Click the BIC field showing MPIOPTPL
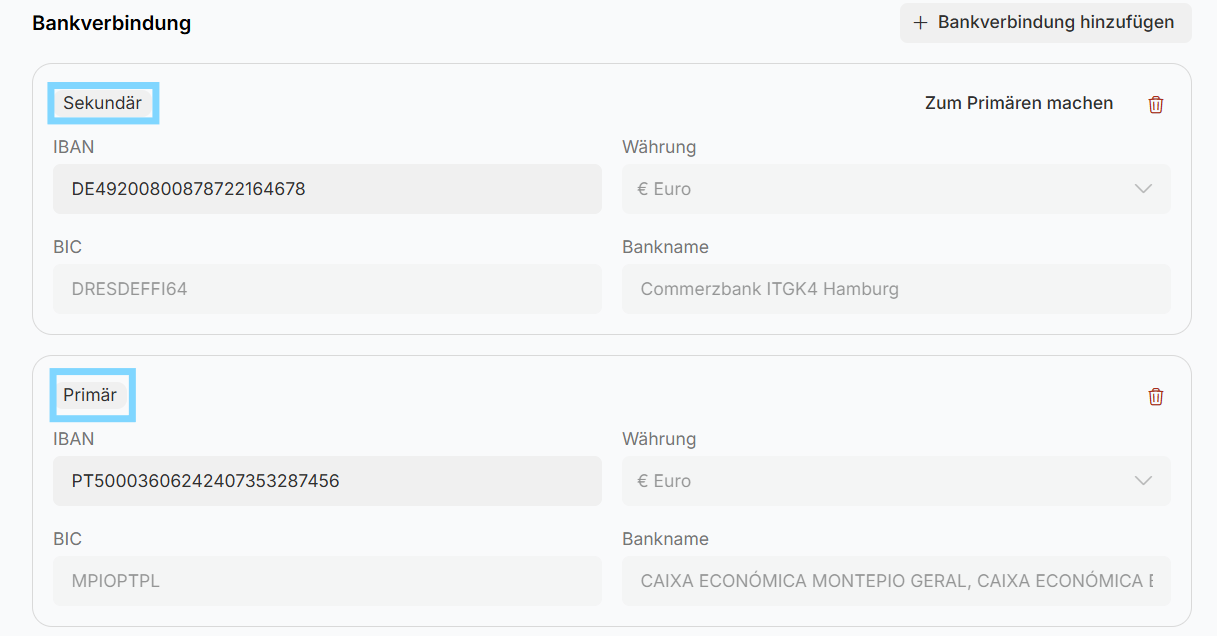The image size is (1217, 636). [327, 581]
